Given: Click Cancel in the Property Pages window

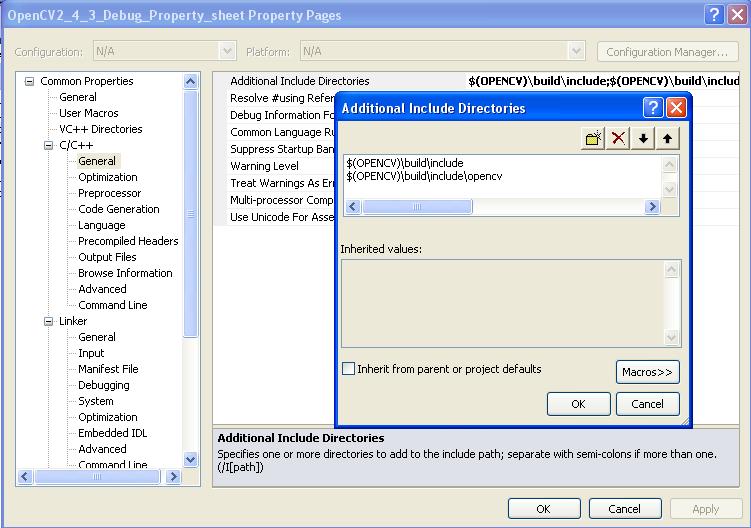Looking at the screenshot, I should (x=625, y=508).
